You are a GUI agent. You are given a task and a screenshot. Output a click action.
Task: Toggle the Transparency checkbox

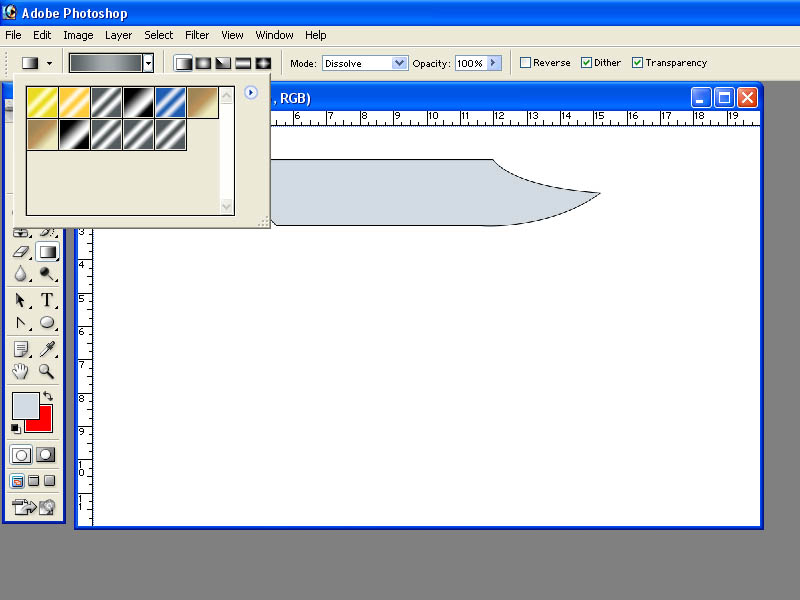[x=637, y=63]
